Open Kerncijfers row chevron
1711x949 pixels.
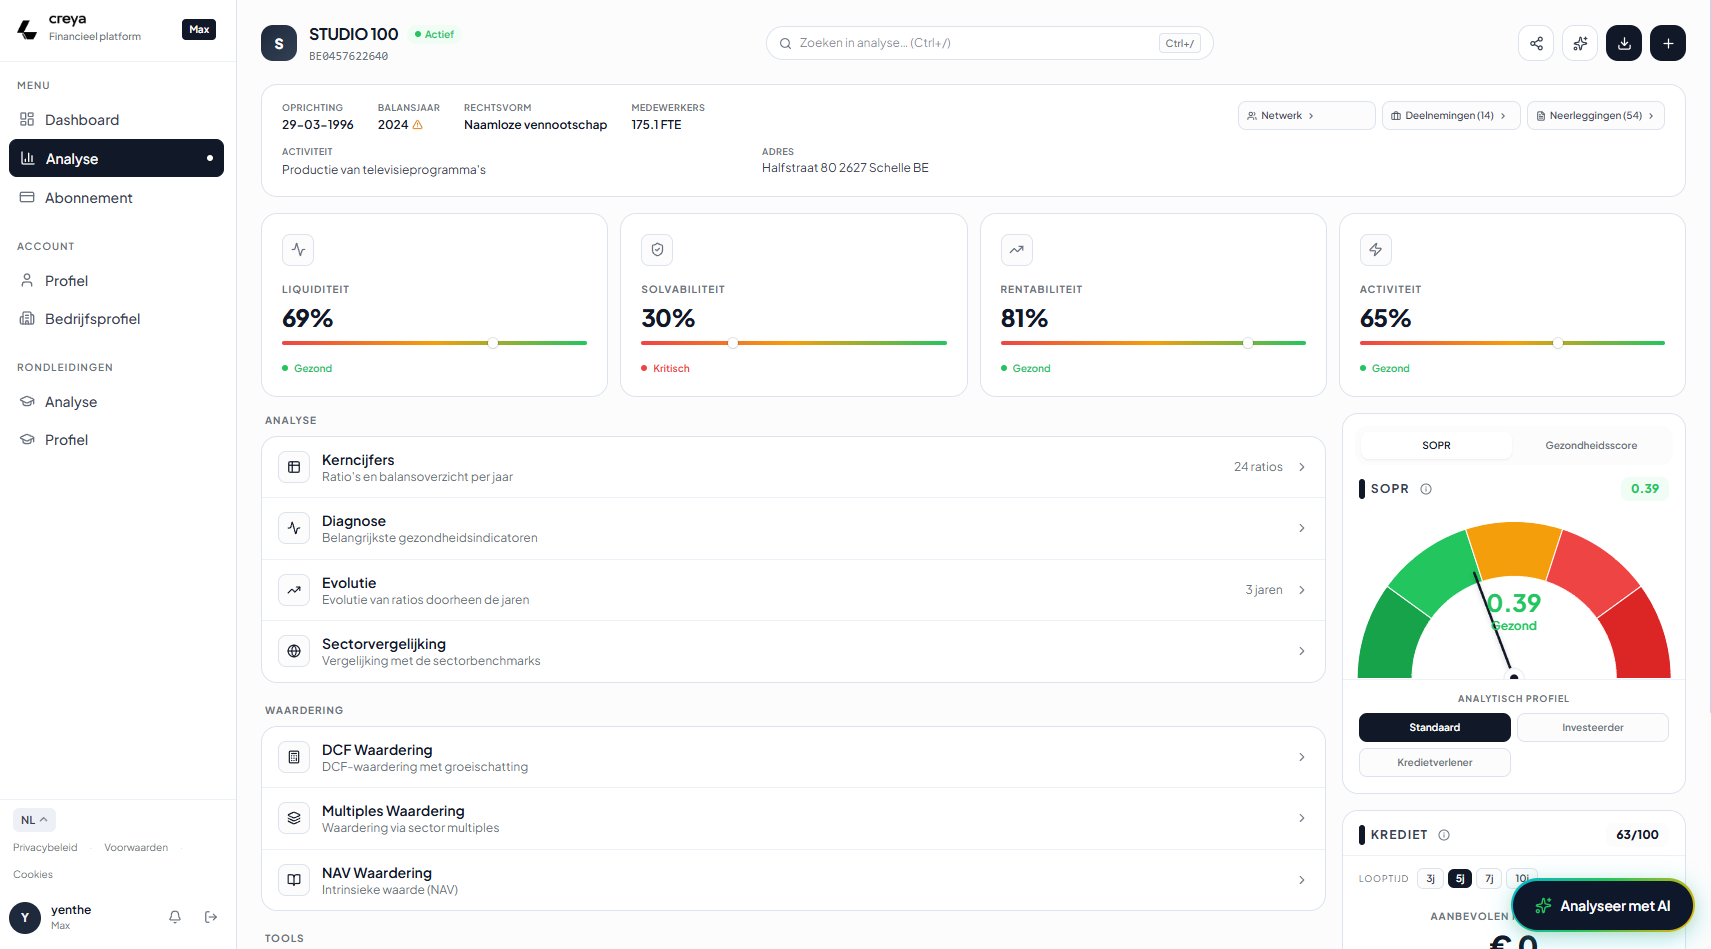tap(1302, 467)
